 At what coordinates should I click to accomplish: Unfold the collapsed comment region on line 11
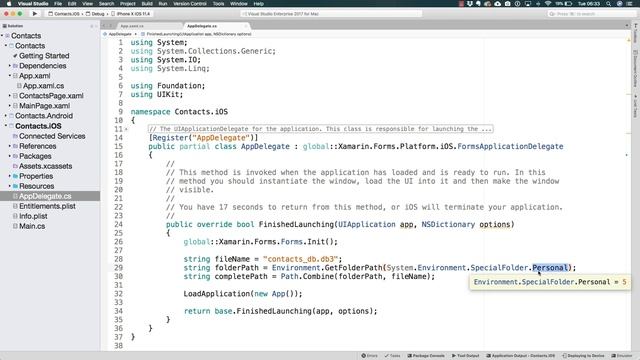(126, 129)
